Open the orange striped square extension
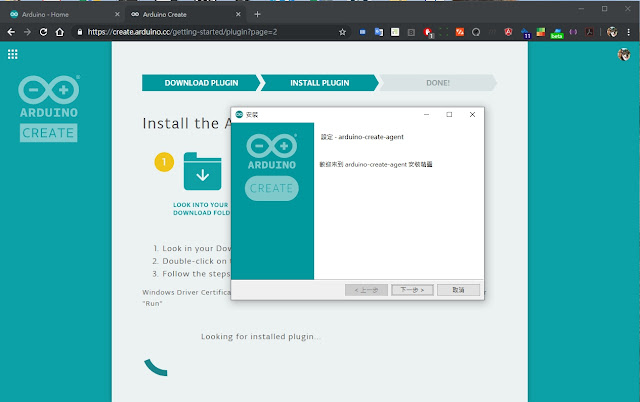640x402 pixels. tap(460, 32)
